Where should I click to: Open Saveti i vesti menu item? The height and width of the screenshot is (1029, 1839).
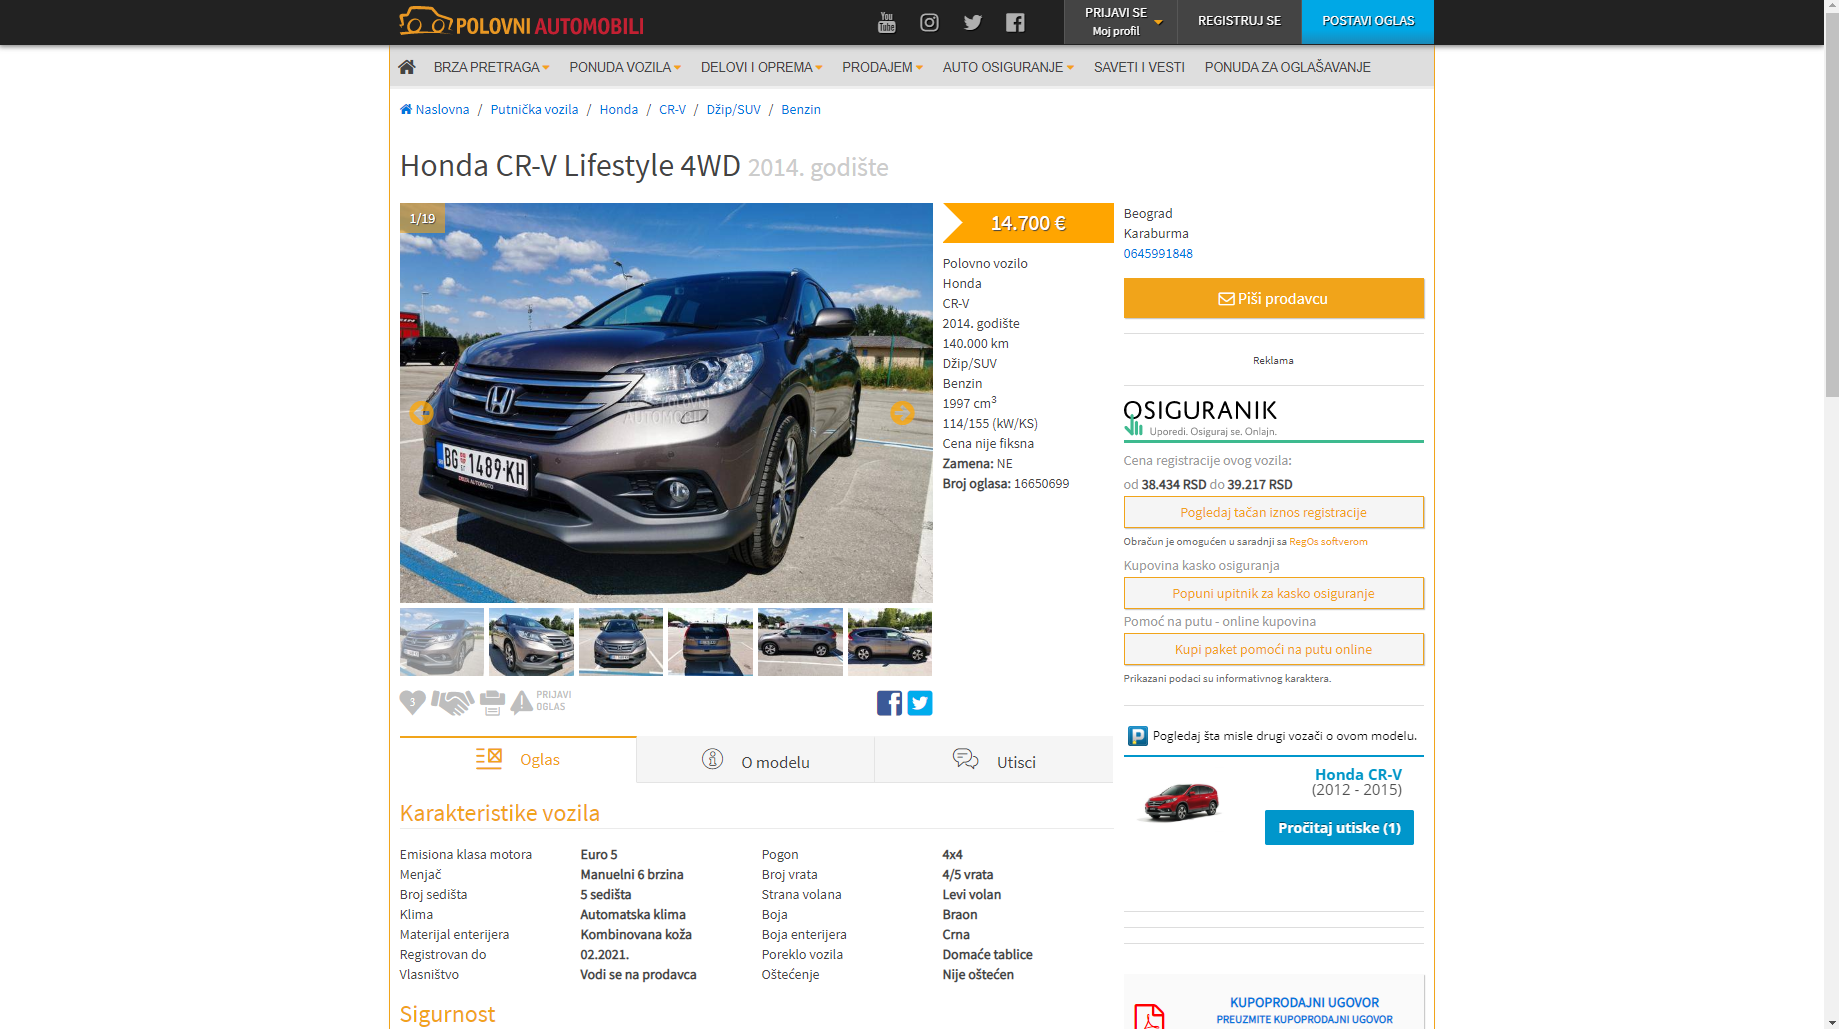coord(1139,67)
